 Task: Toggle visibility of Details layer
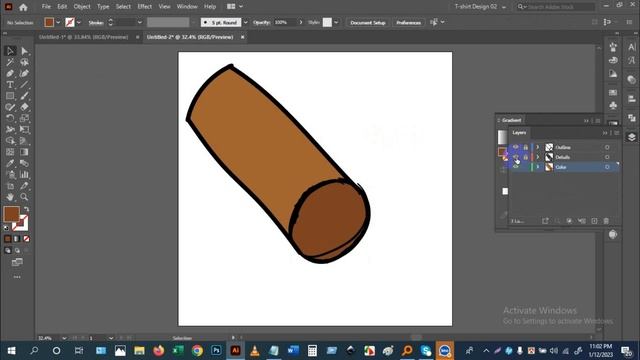click(516, 157)
